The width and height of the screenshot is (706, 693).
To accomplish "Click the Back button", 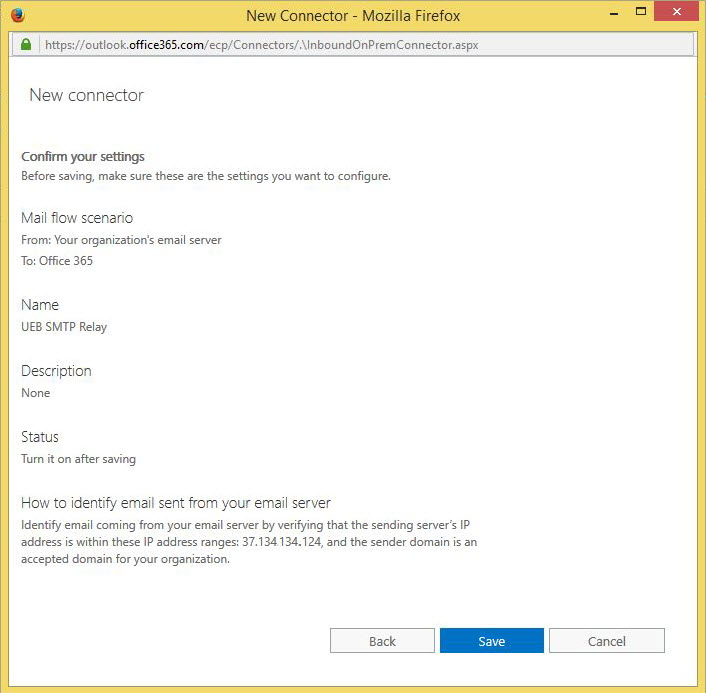I will click(x=382, y=640).
